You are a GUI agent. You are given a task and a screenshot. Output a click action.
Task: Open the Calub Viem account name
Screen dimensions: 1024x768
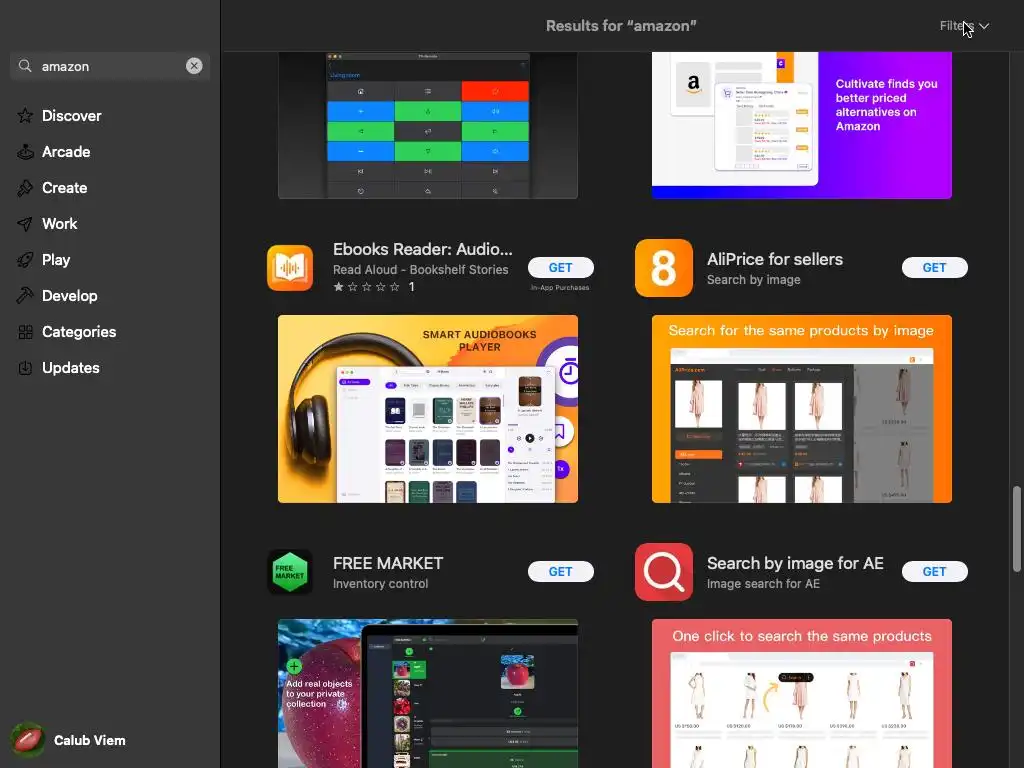(89, 741)
